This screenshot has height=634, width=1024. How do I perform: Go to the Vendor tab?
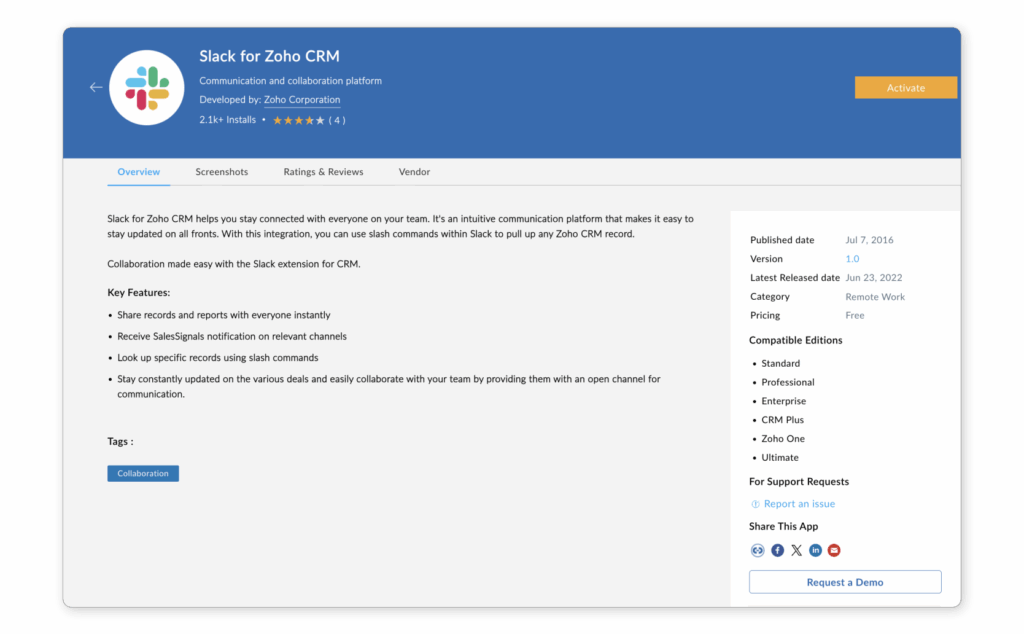414,172
